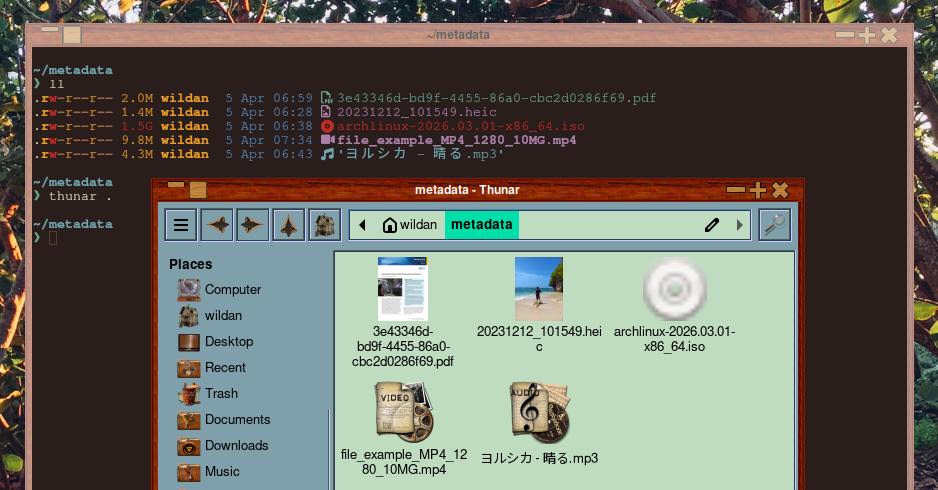
Task: Go forward to next folder
Action: click(253, 225)
